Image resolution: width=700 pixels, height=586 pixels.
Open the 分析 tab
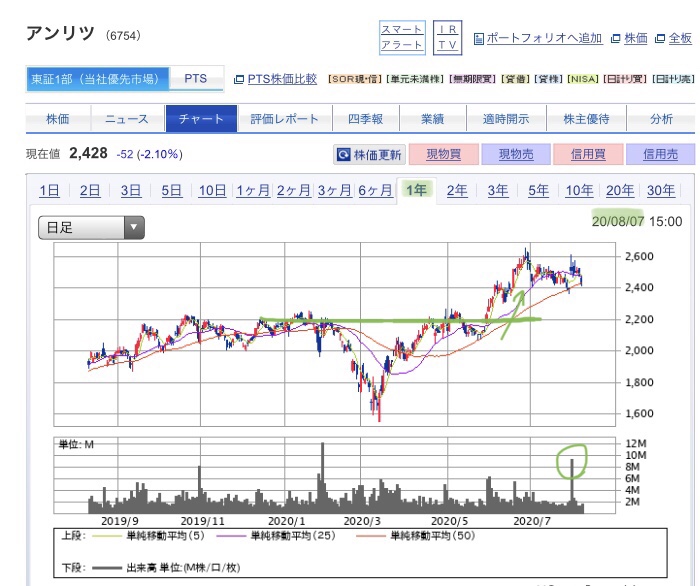tap(661, 119)
